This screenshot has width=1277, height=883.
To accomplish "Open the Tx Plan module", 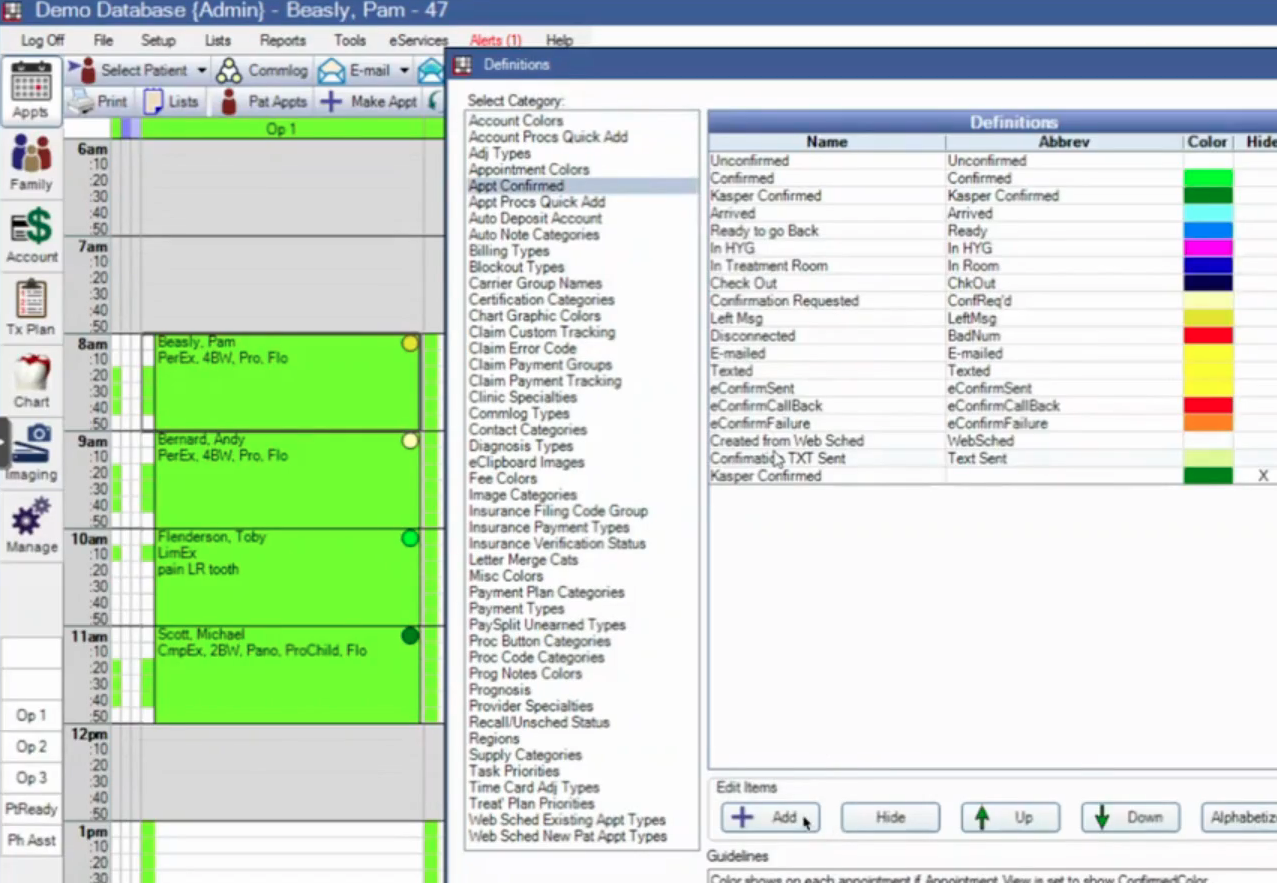I will (31, 309).
